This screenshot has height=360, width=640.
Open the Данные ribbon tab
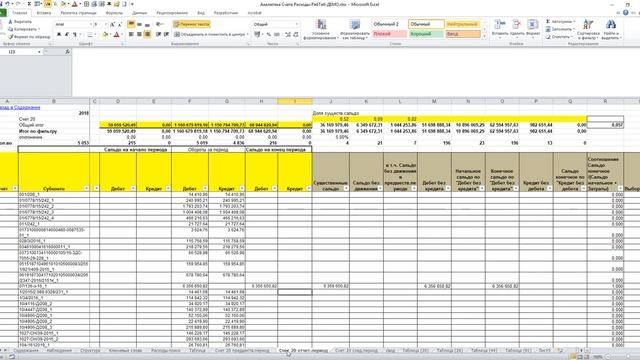click(x=140, y=13)
